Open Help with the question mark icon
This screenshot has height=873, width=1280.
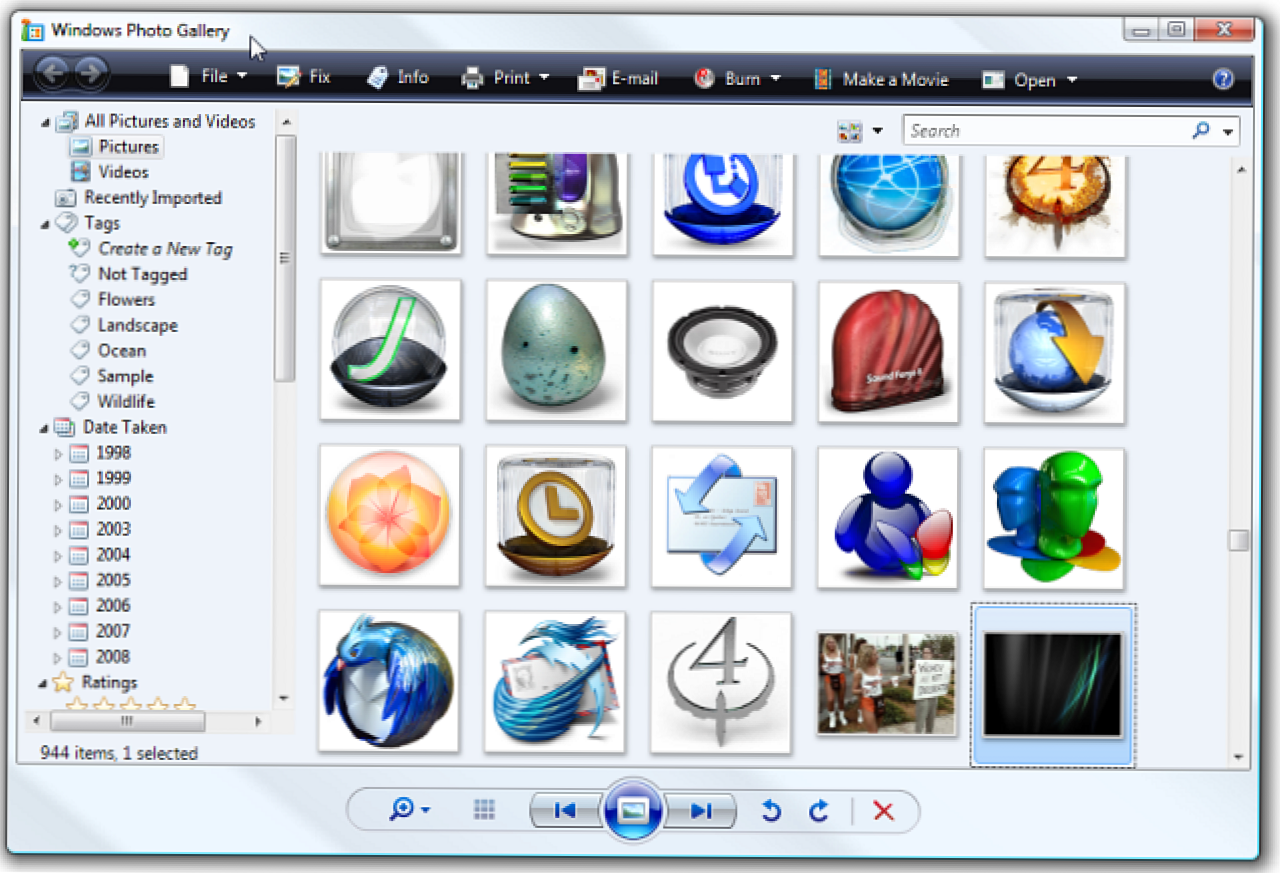click(x=1222, y=80)
